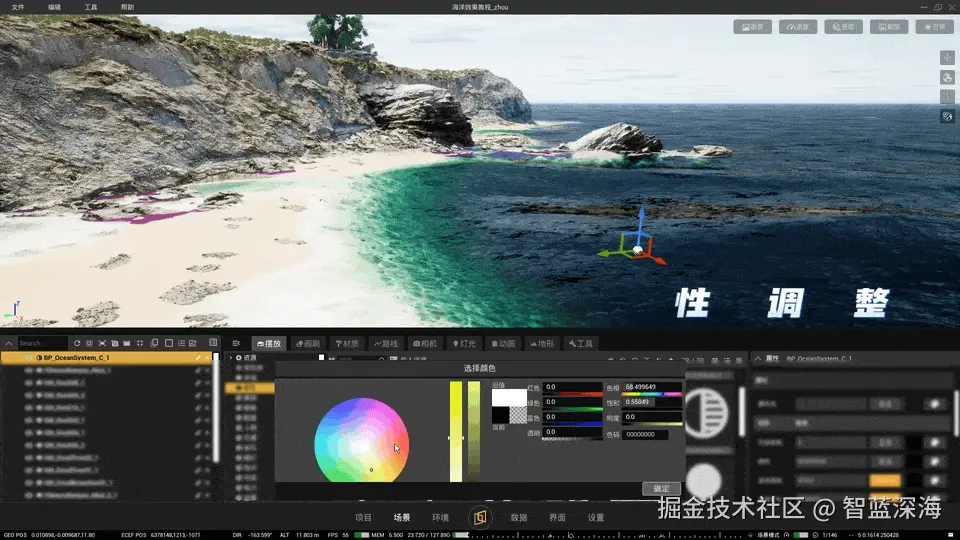Click the list view icon in outliner toolbar
Image resolution: width=960 pixels, height=540 pixels.
[x=181, y=343]
